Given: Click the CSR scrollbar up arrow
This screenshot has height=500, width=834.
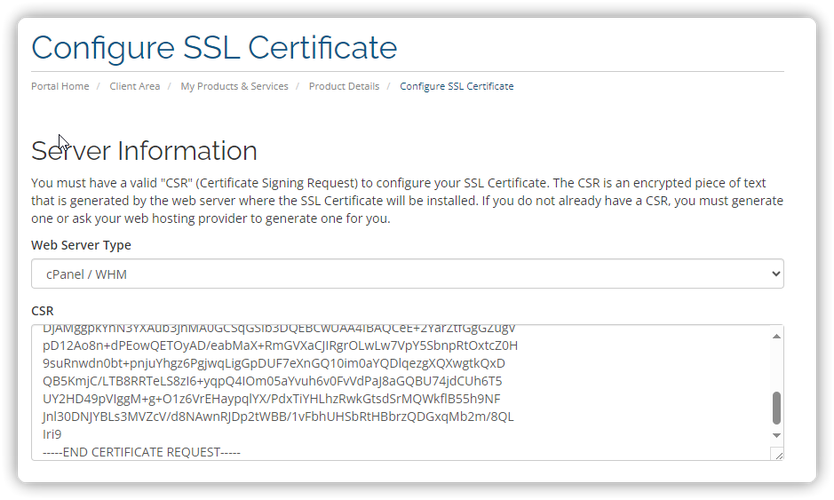Looking at the screenshot, I should tap(776, 336).
